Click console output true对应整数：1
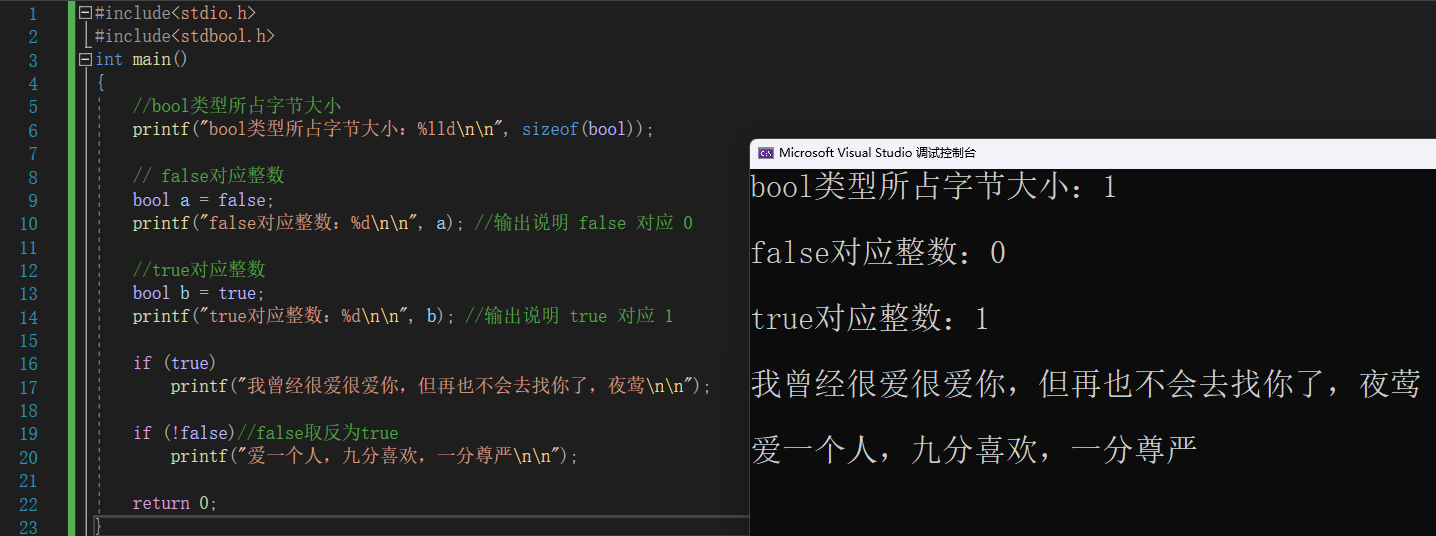 [870, 319]
